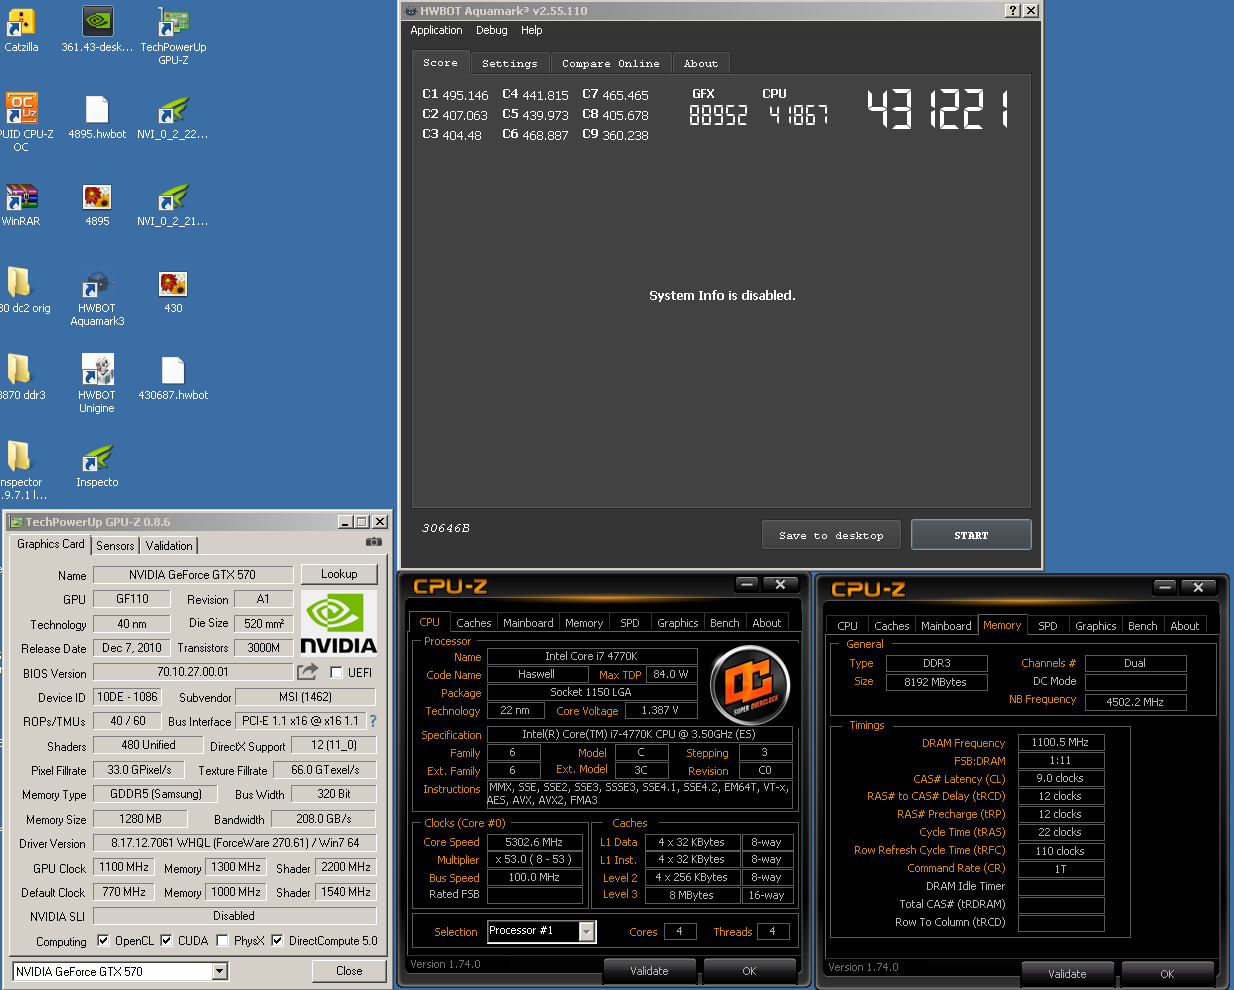Open Graphics tab in right CPU-Z window
Viewport: 1234px width, 990px height.
(1096, 626)
